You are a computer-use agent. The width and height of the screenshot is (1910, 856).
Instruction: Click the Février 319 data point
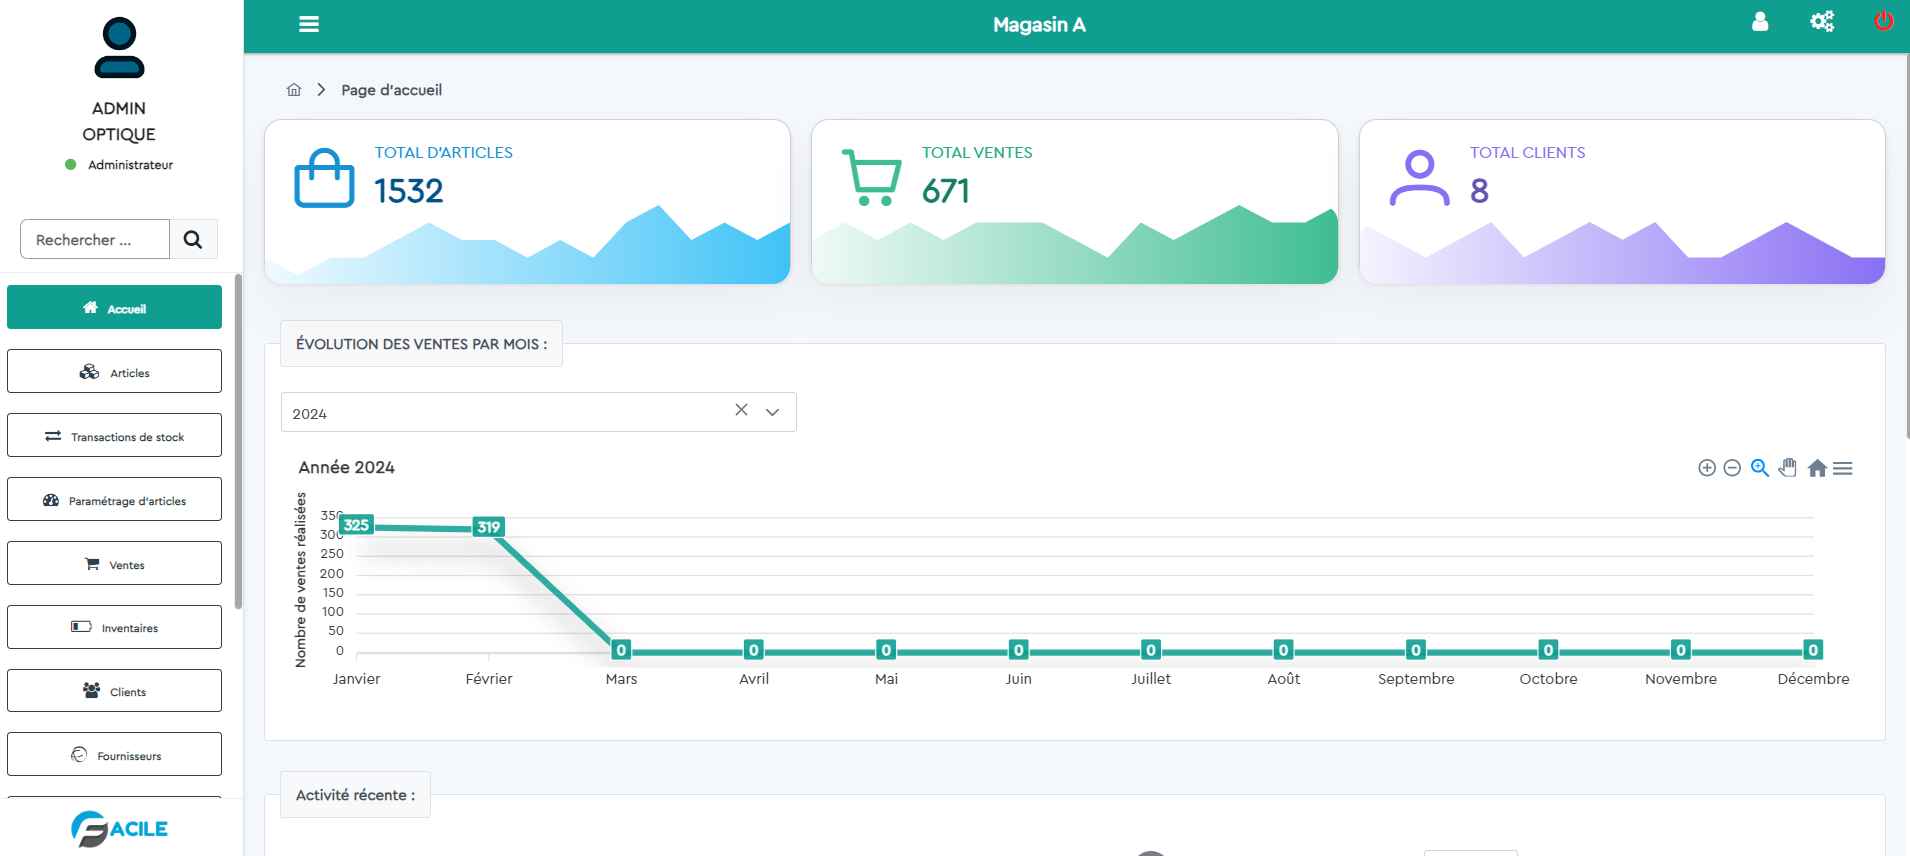(489, 527)
